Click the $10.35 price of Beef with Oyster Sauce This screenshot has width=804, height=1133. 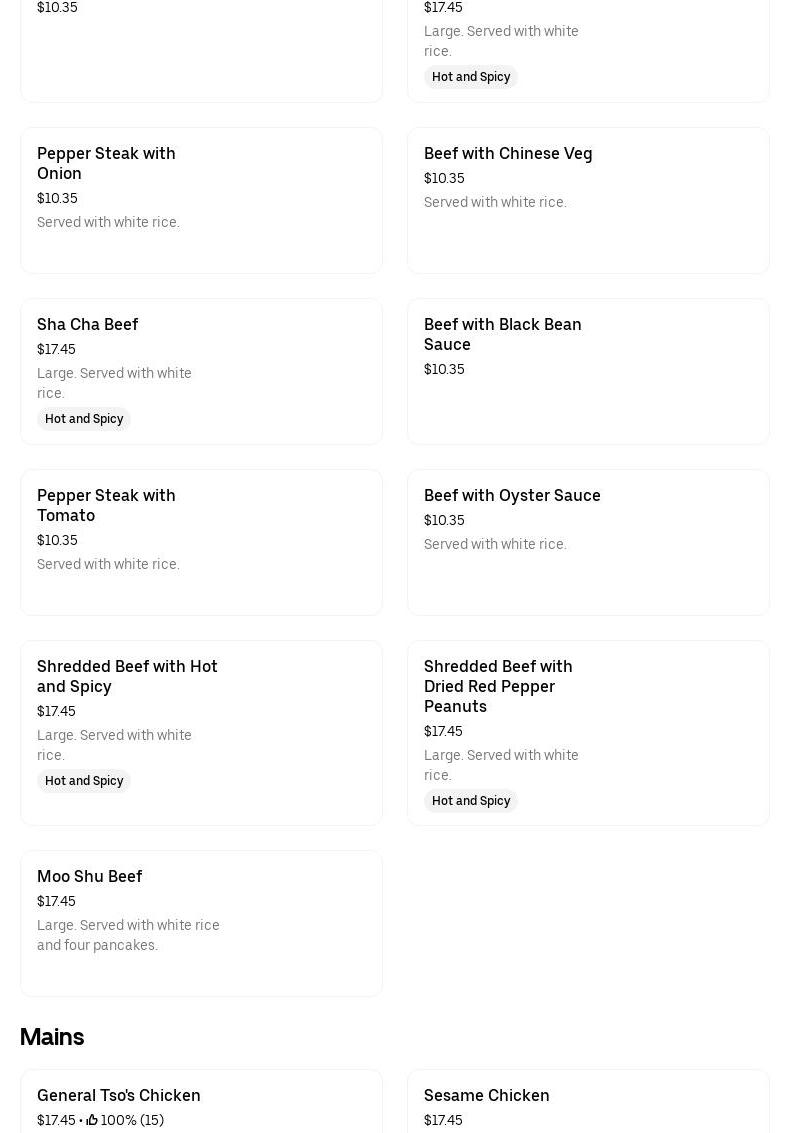pos(444,520)
